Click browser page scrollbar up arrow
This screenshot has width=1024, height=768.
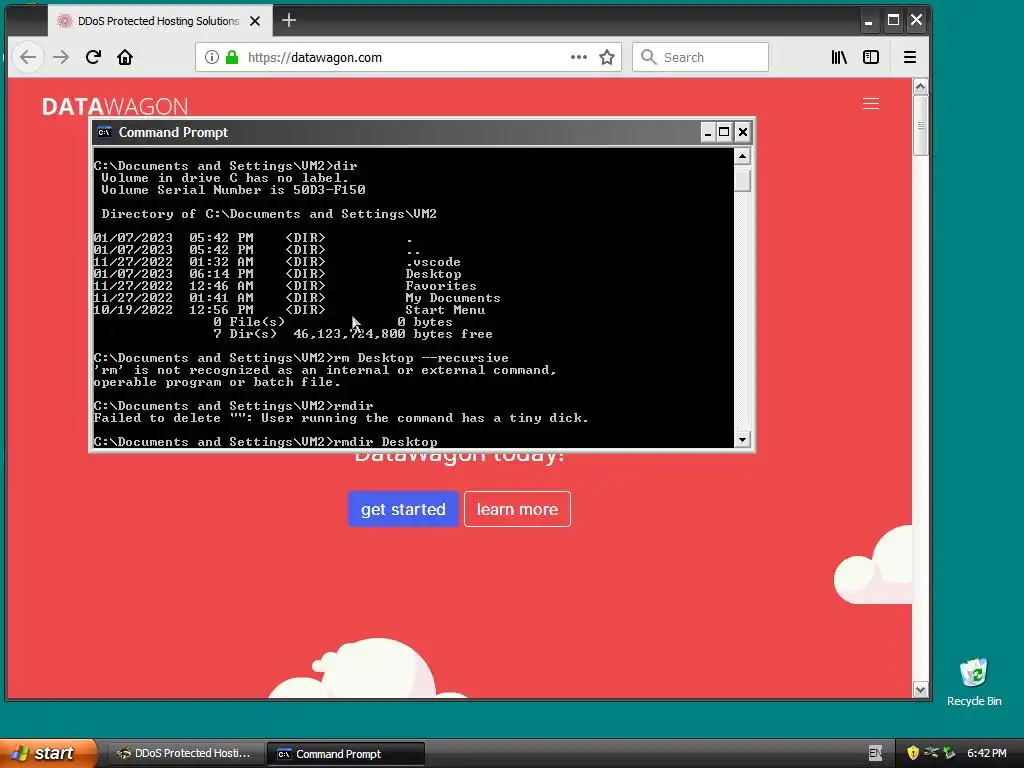(x=920, y=86)
